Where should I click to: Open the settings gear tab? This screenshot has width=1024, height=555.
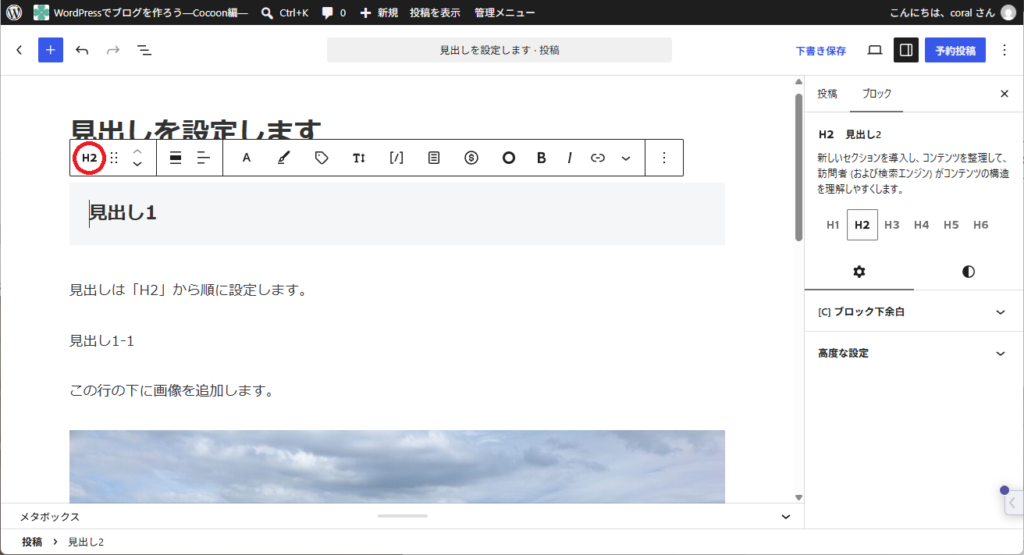coord(859,272)
